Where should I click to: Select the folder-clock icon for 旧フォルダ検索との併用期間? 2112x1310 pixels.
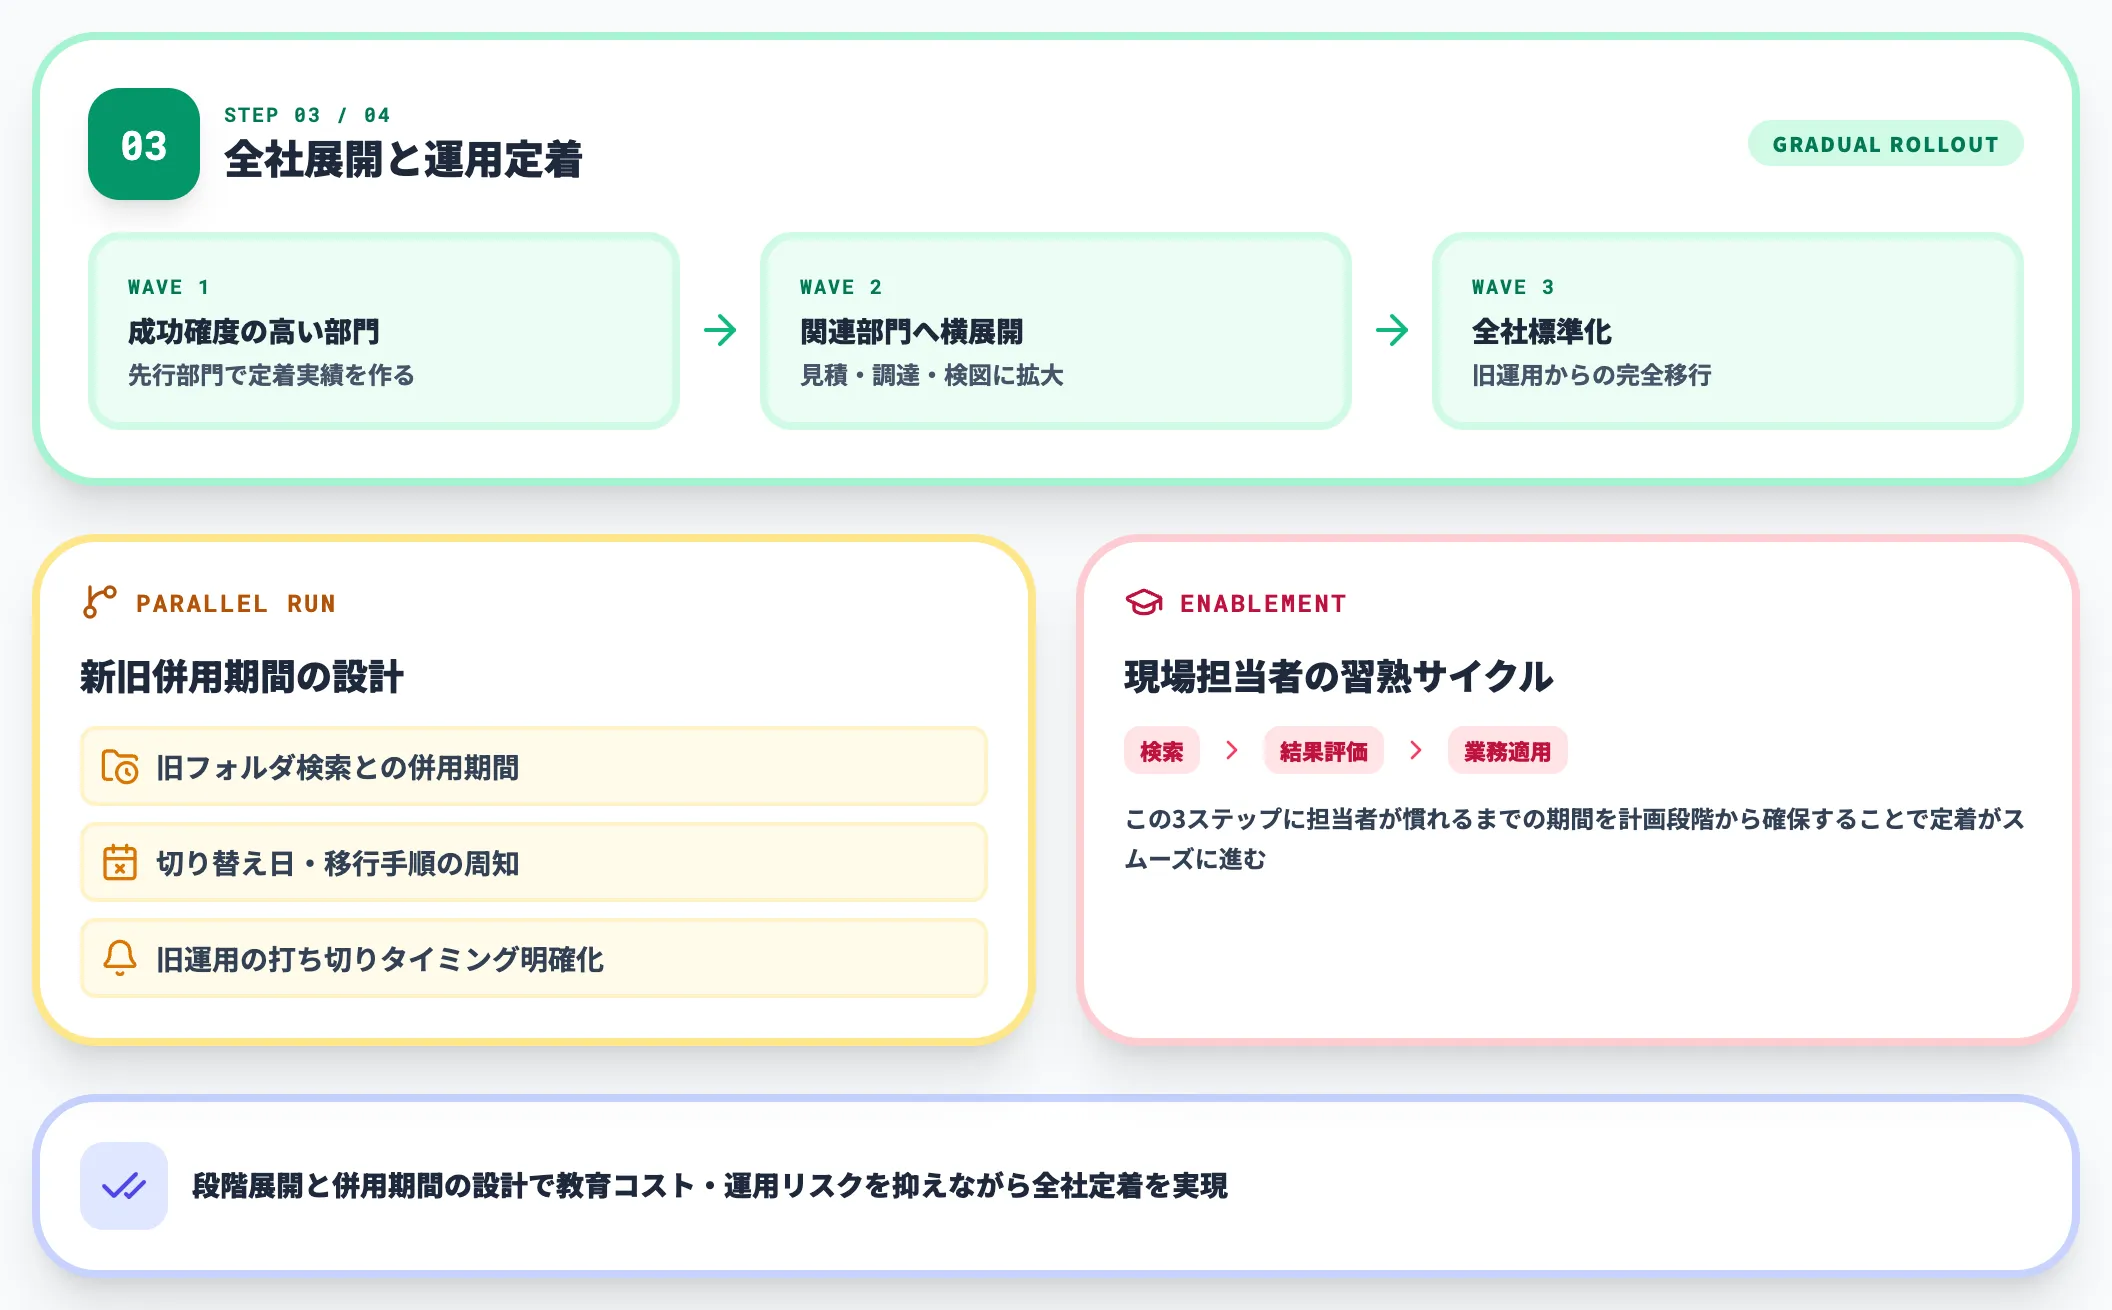[121, 766]
